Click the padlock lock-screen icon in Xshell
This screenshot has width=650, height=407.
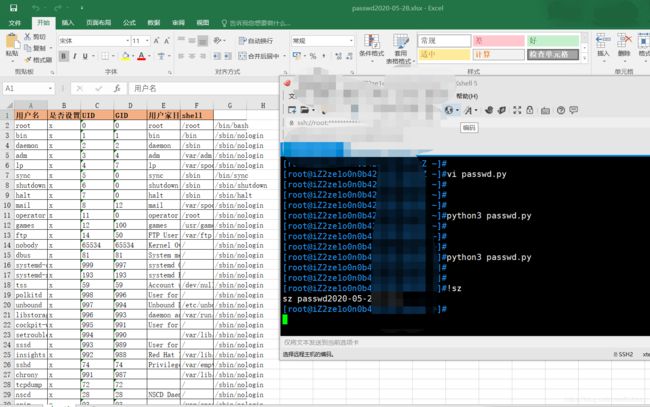click(x=530, y=110)
